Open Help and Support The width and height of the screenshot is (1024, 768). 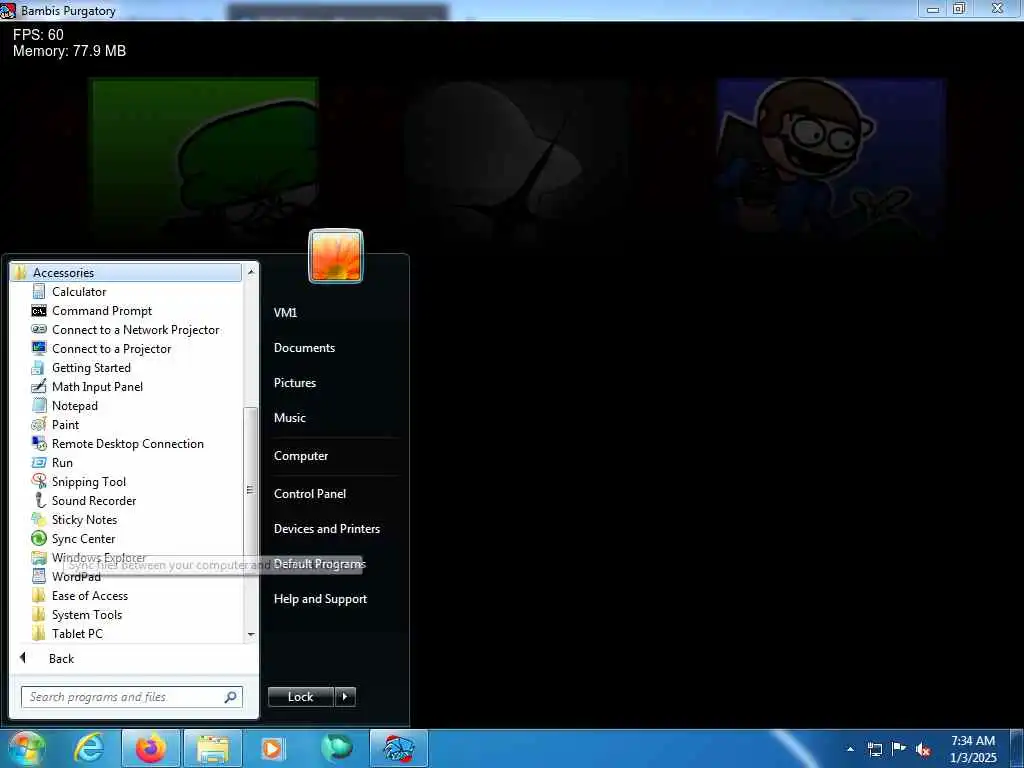(320, 599)
